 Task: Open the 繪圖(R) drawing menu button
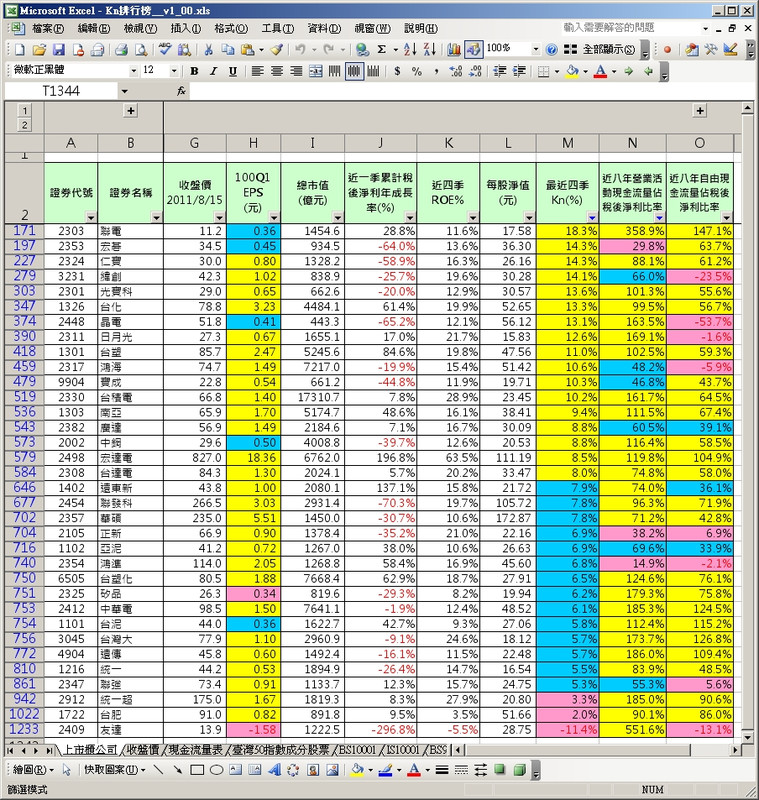[33, 770]
